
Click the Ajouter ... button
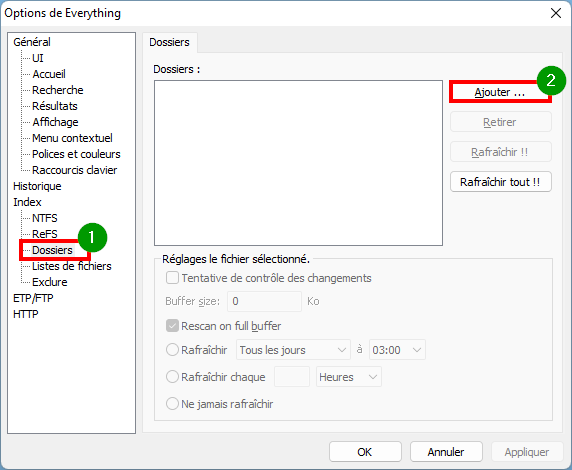click(x=500, y=92)
